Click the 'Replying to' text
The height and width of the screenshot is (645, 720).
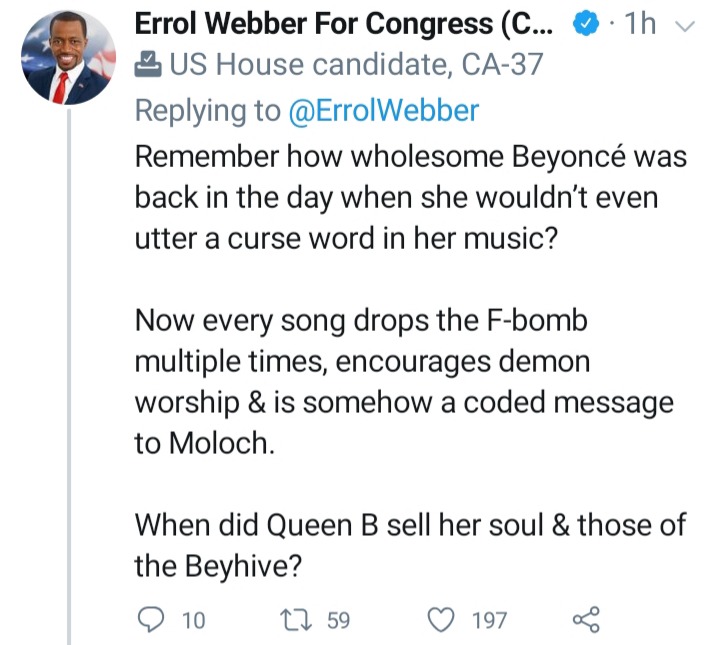208,111
